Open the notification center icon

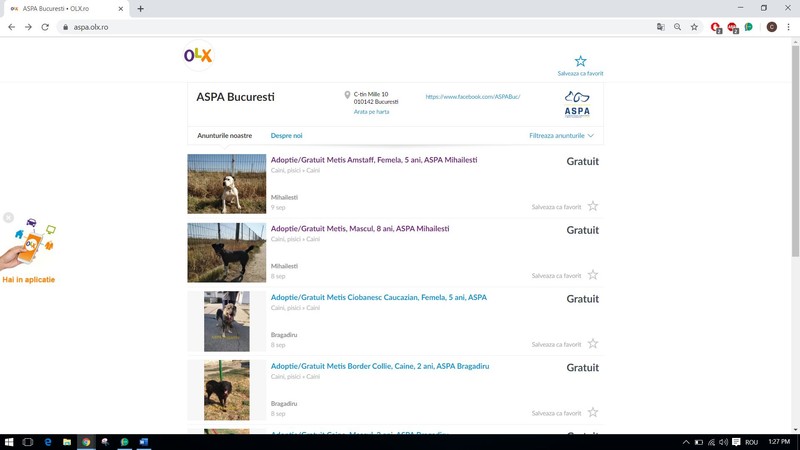tap(736, 442)
